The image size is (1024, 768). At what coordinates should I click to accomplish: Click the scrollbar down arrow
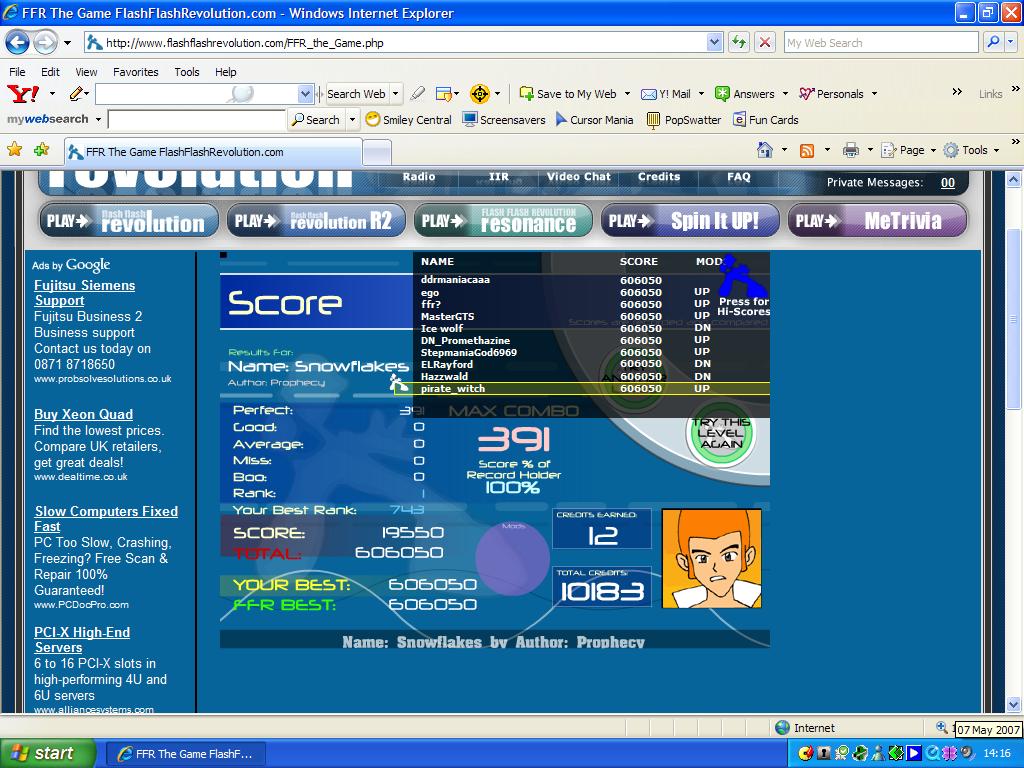1013,705
